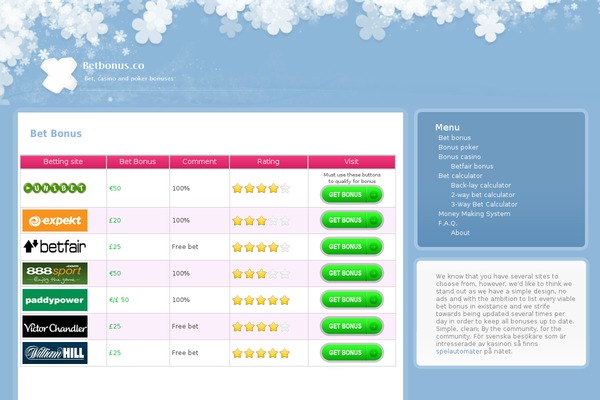Click the William Hill star rating
Image resolution: width=600 pixels, height=400 pixels.
pyautogui.click(x=261, y=353)
